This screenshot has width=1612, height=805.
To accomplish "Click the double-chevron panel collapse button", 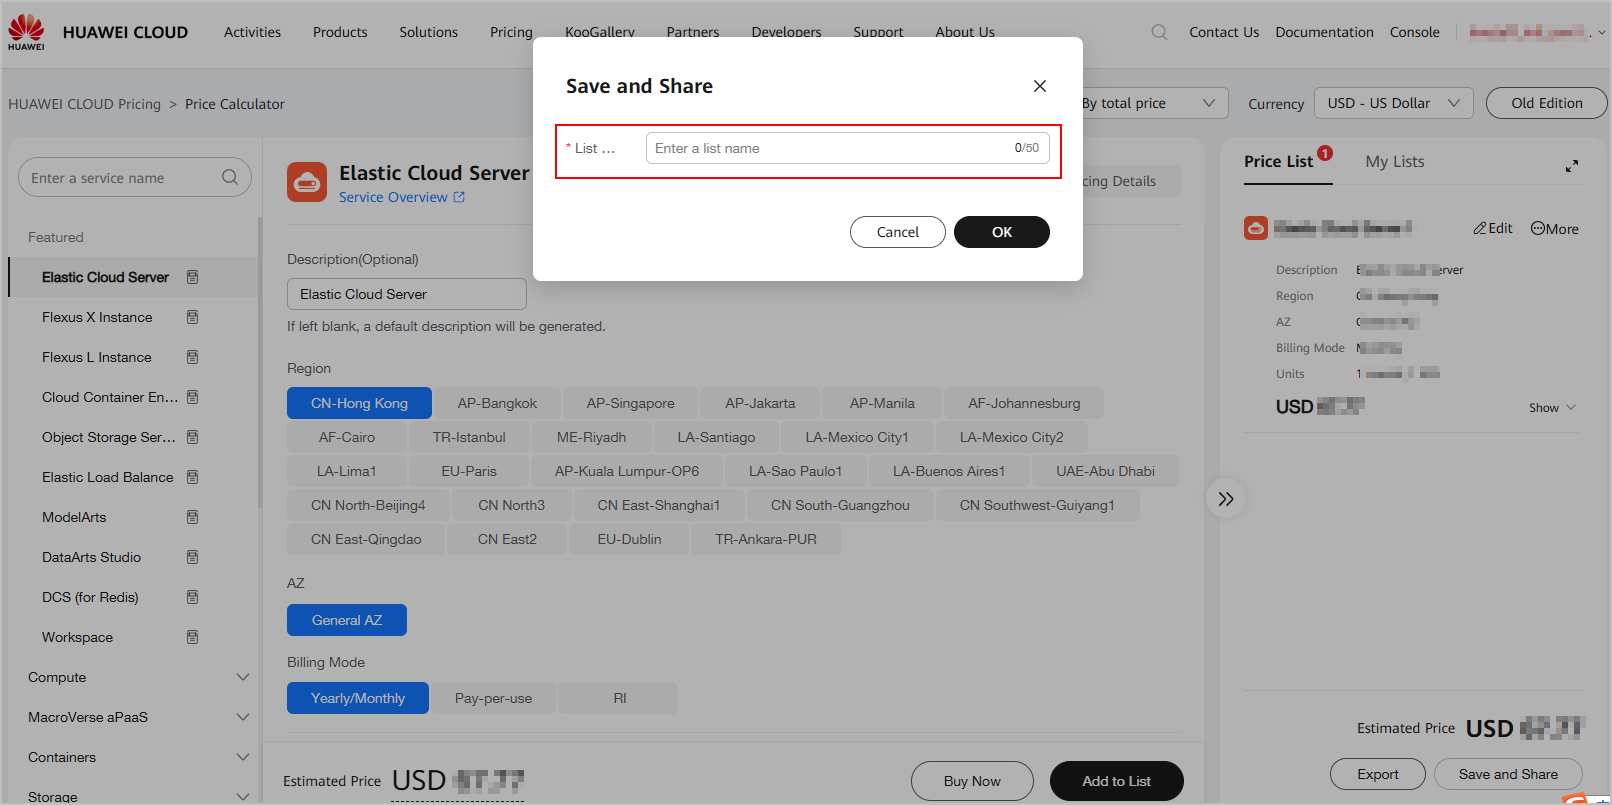I will pos(1226,498).
